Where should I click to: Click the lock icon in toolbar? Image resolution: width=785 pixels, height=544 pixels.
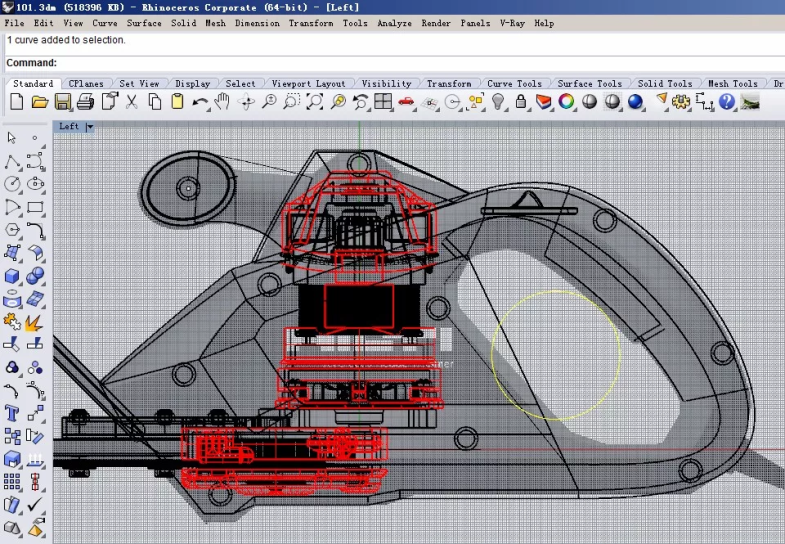pos(521,102)
